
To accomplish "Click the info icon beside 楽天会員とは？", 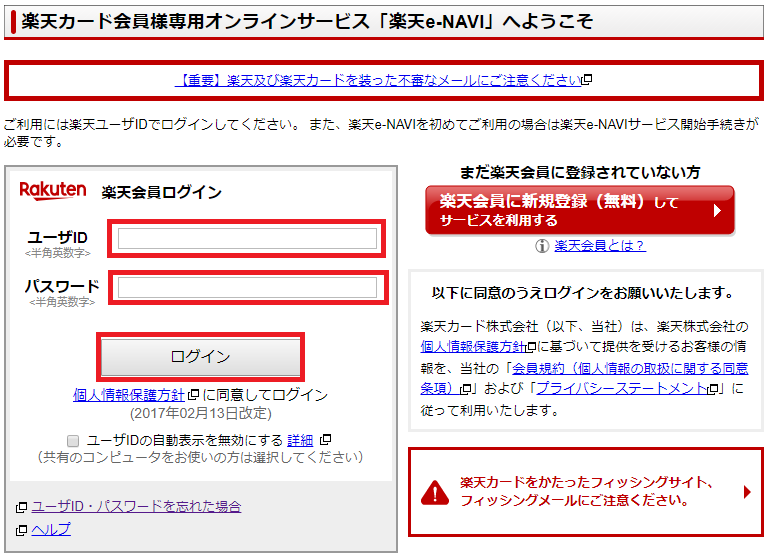I will [x=542, y=245].
